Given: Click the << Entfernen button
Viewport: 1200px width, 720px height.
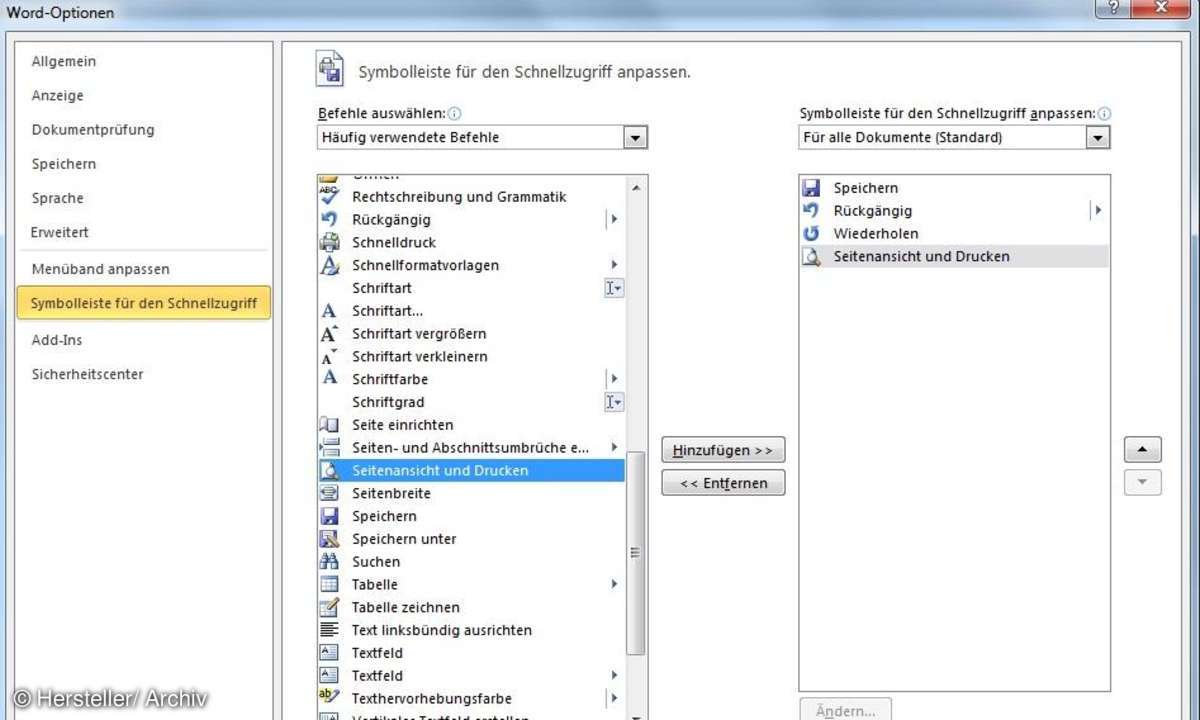Looking at the screenshot, I should click(723, 483).
